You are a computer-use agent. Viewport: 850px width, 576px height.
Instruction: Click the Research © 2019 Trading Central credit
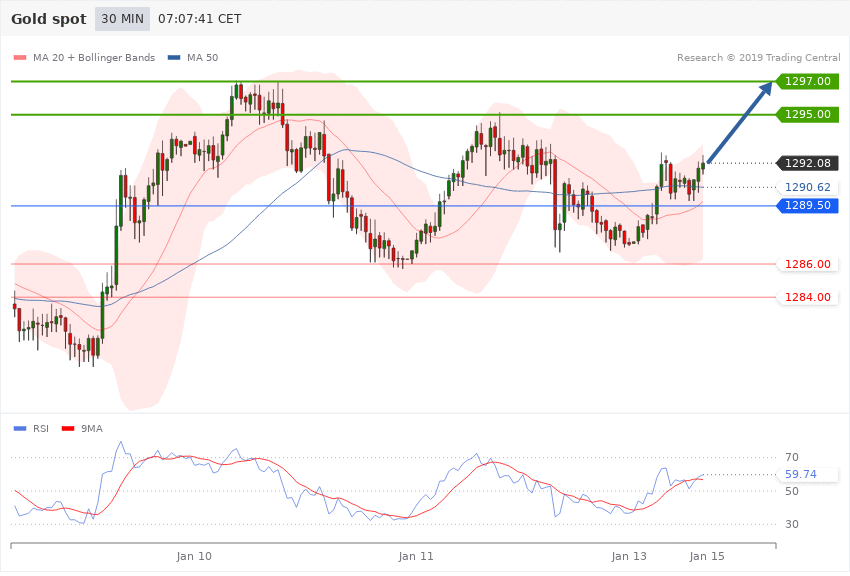click(758, 57)
